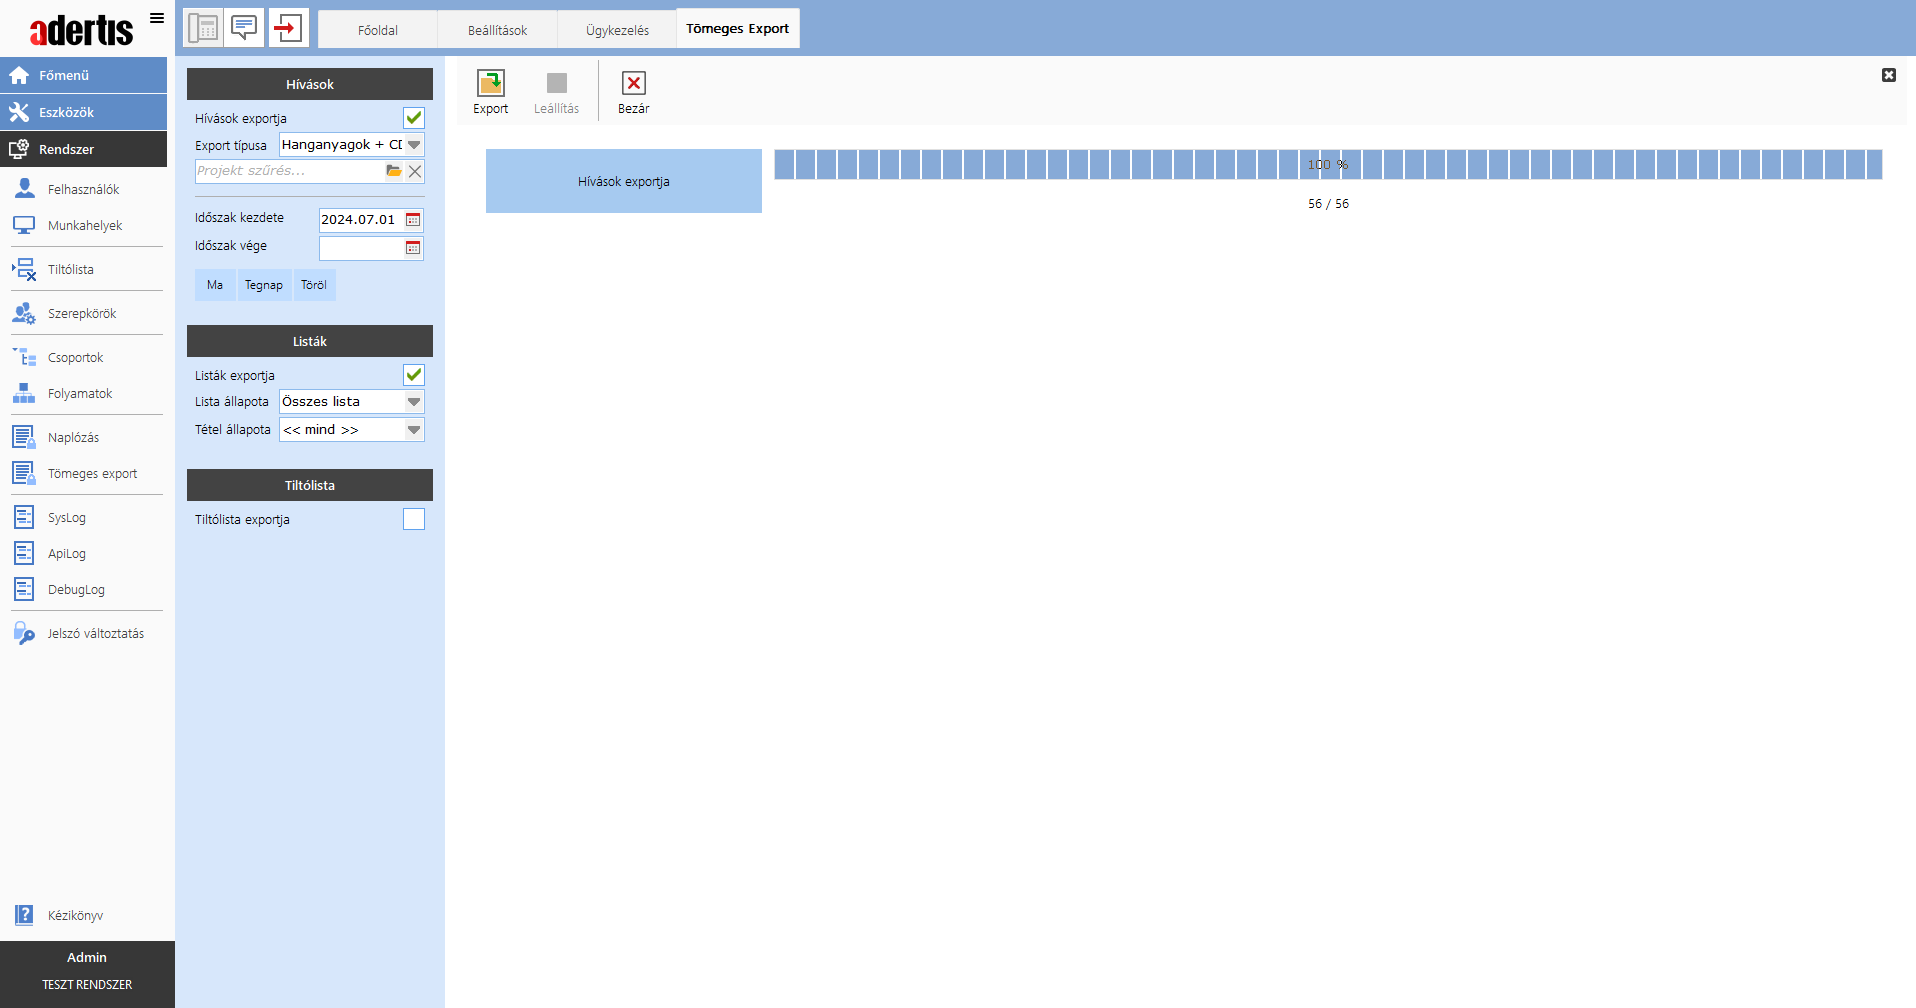
Task: Expand the Export típusa dropdown
Action: tap(414, 145)
